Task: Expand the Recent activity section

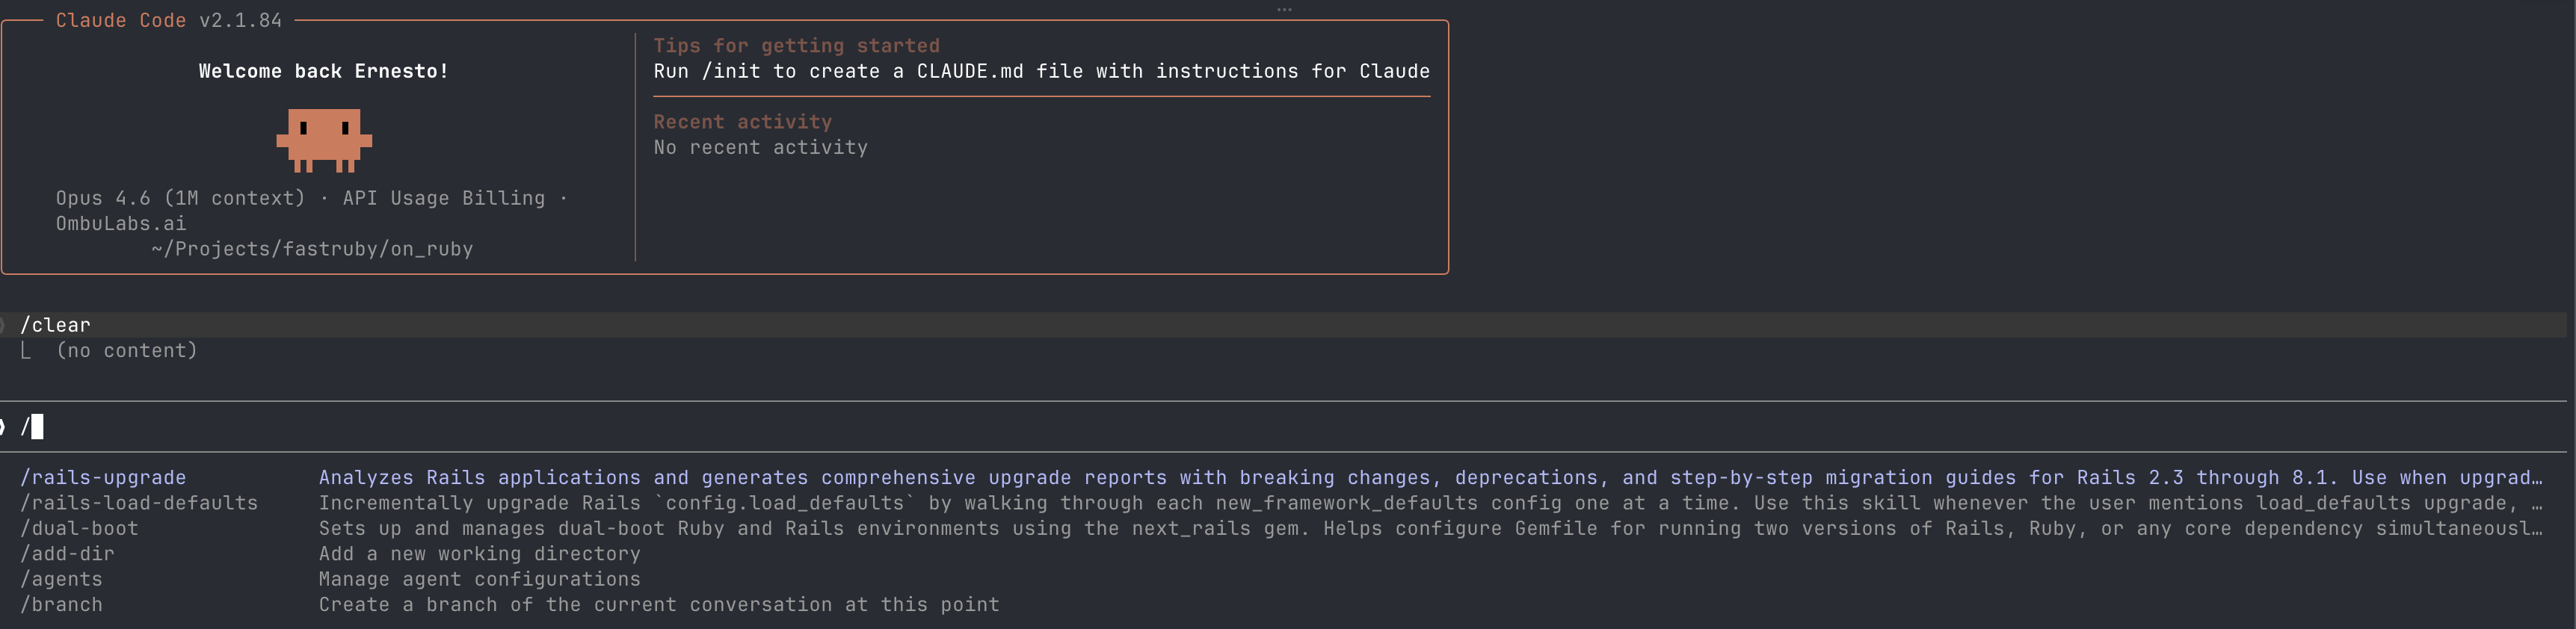Action: click(x=742, y=121)
